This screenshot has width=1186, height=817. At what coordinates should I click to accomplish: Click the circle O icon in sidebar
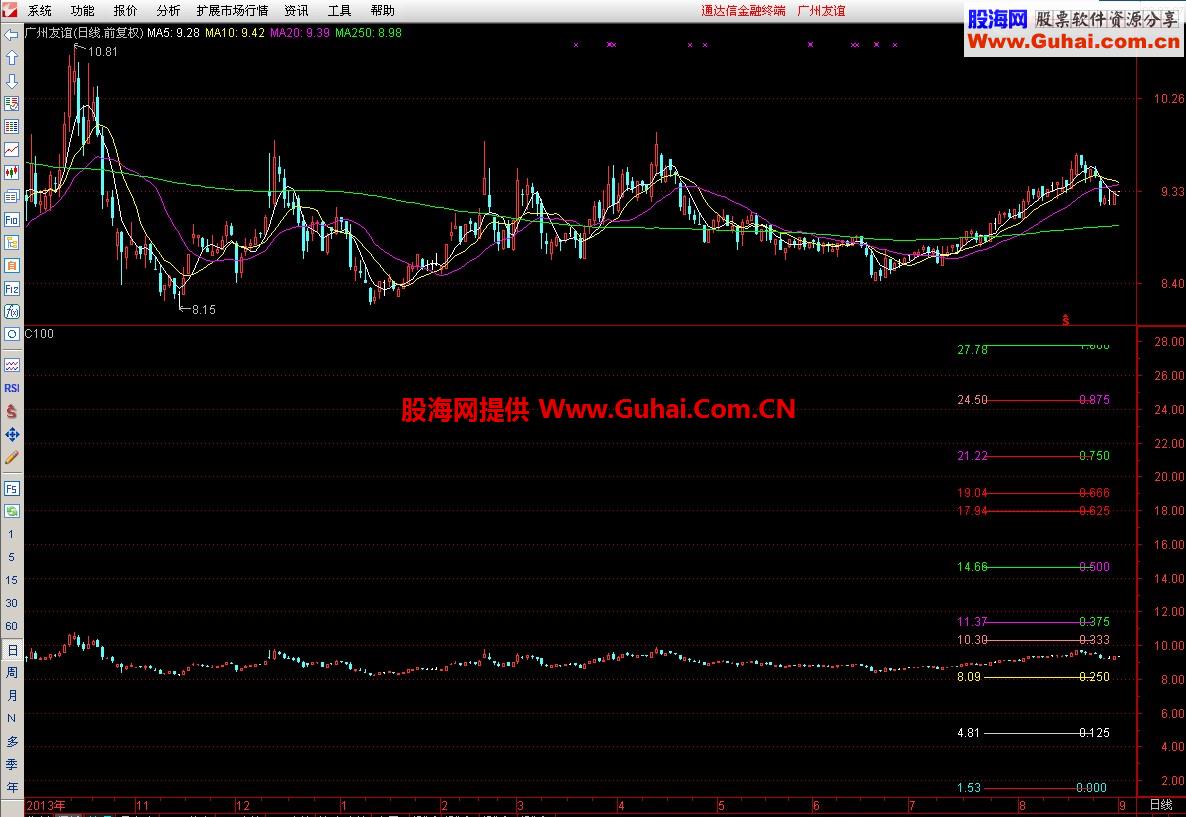[11, 334]
